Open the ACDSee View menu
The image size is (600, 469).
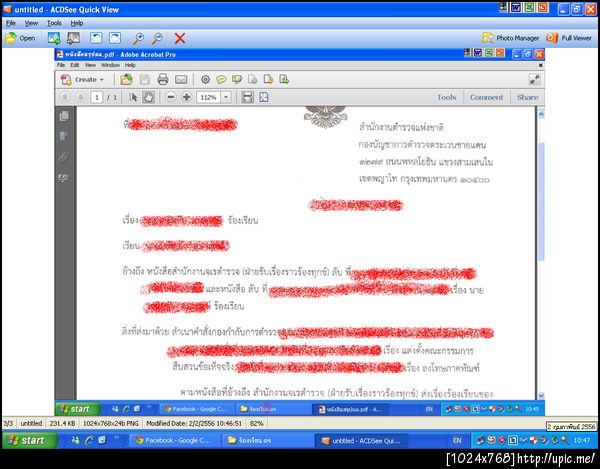click(x=31, y=23)
